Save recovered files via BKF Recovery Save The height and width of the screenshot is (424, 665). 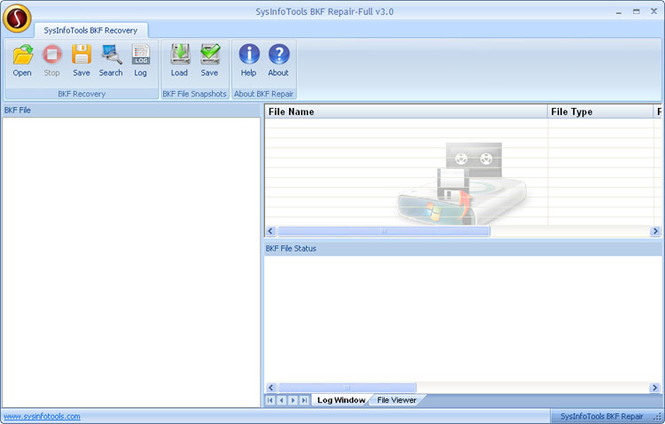coord(81,61)
